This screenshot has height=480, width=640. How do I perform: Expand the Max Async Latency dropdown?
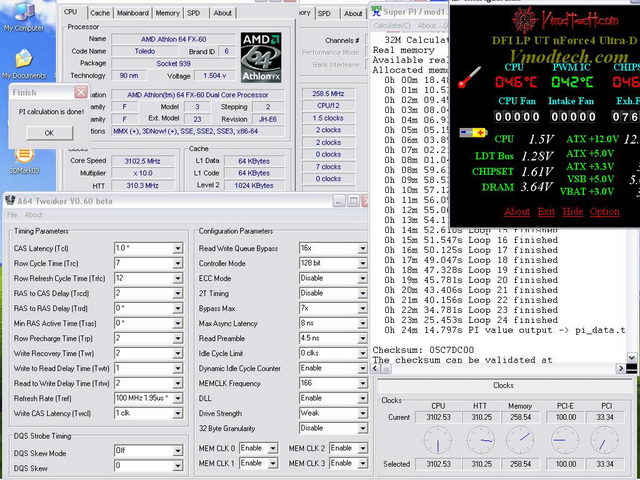[x=362, y=323]
